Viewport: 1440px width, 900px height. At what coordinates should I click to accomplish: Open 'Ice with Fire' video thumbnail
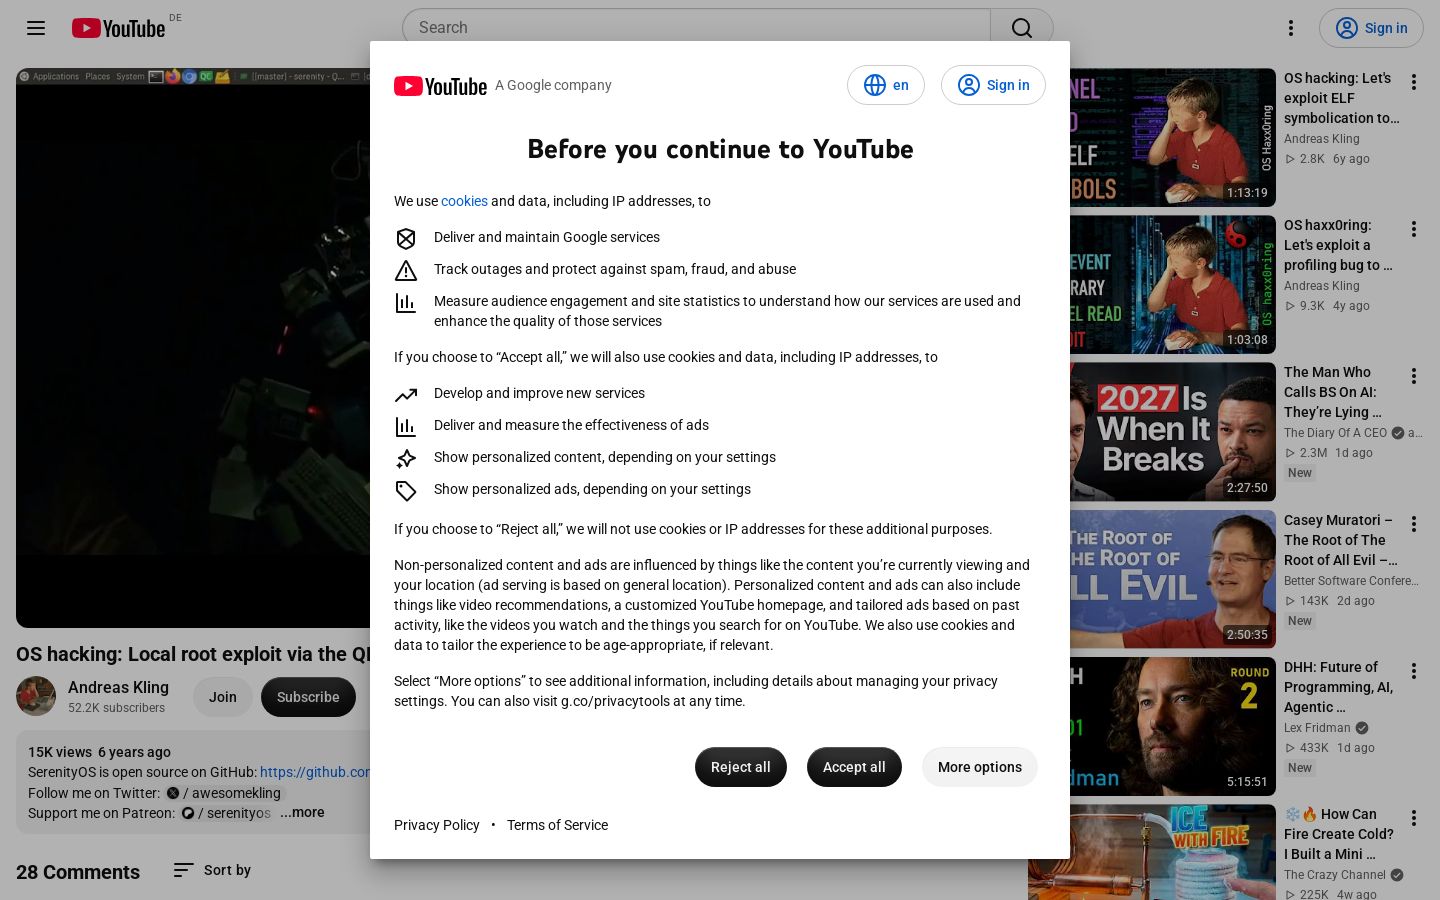coord(1152,852)
